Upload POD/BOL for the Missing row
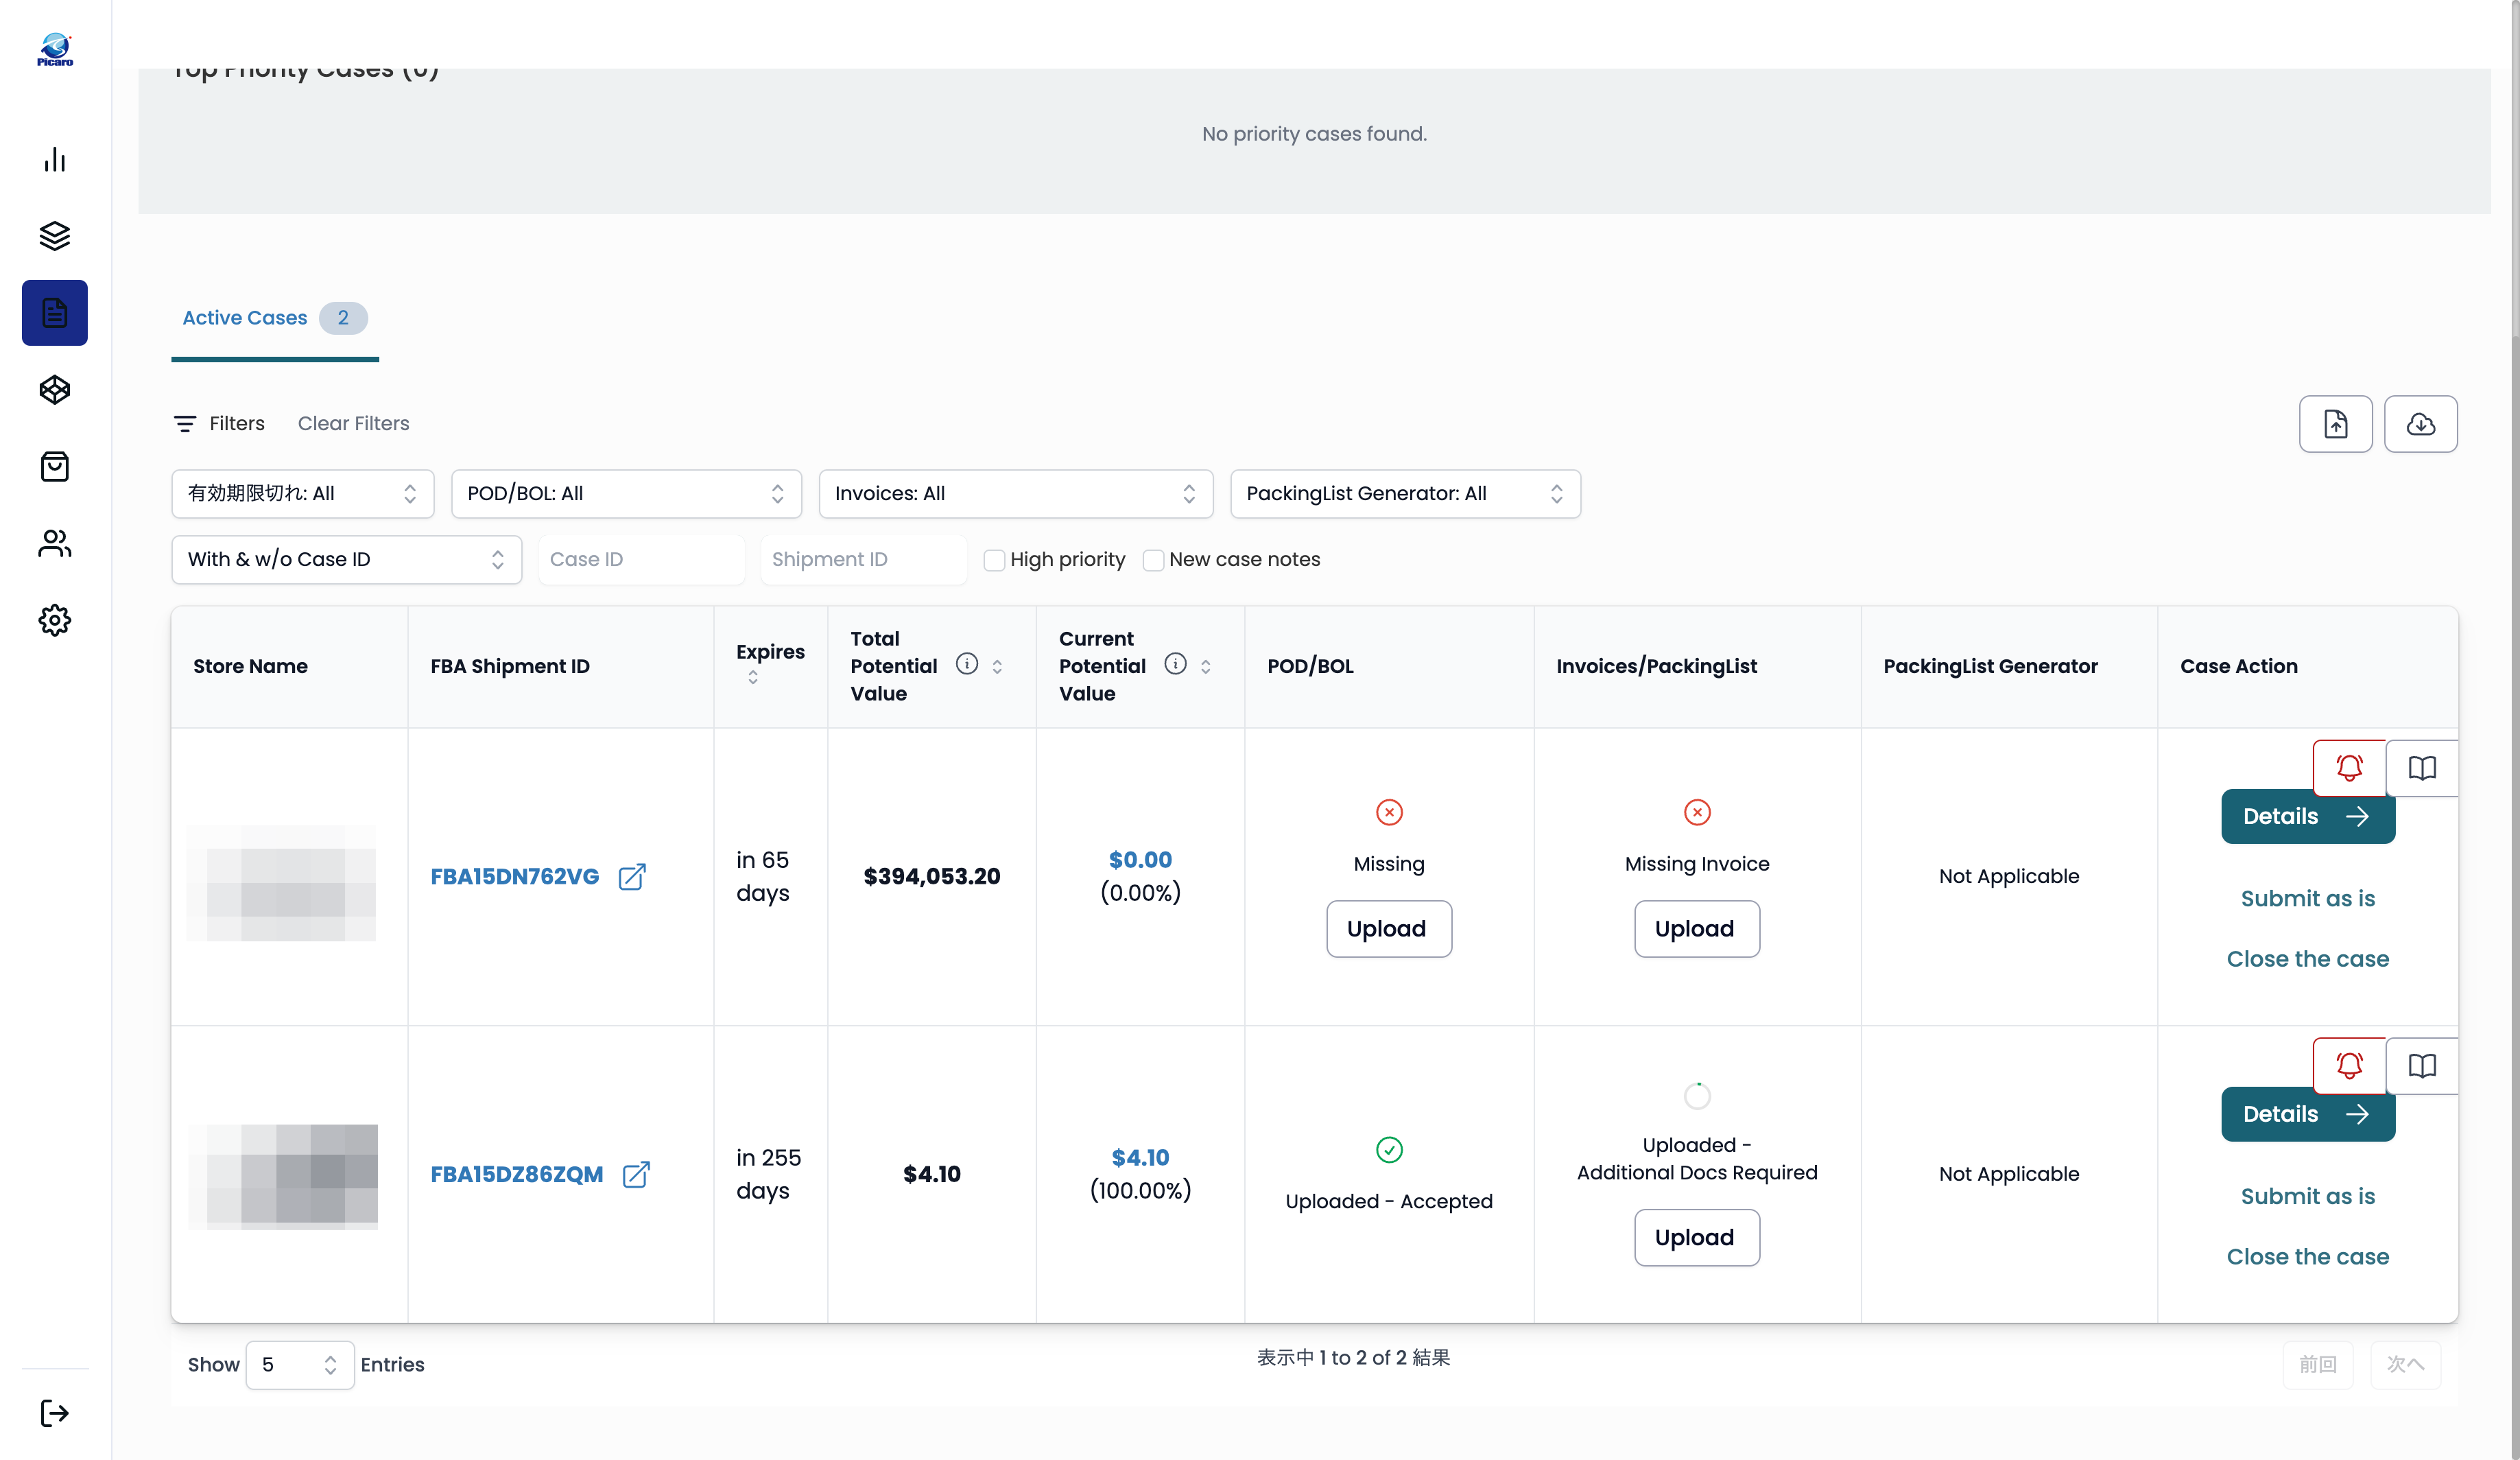Image resolution: width=2520 pixels, height=1460 pixels. click(1388, 929)
